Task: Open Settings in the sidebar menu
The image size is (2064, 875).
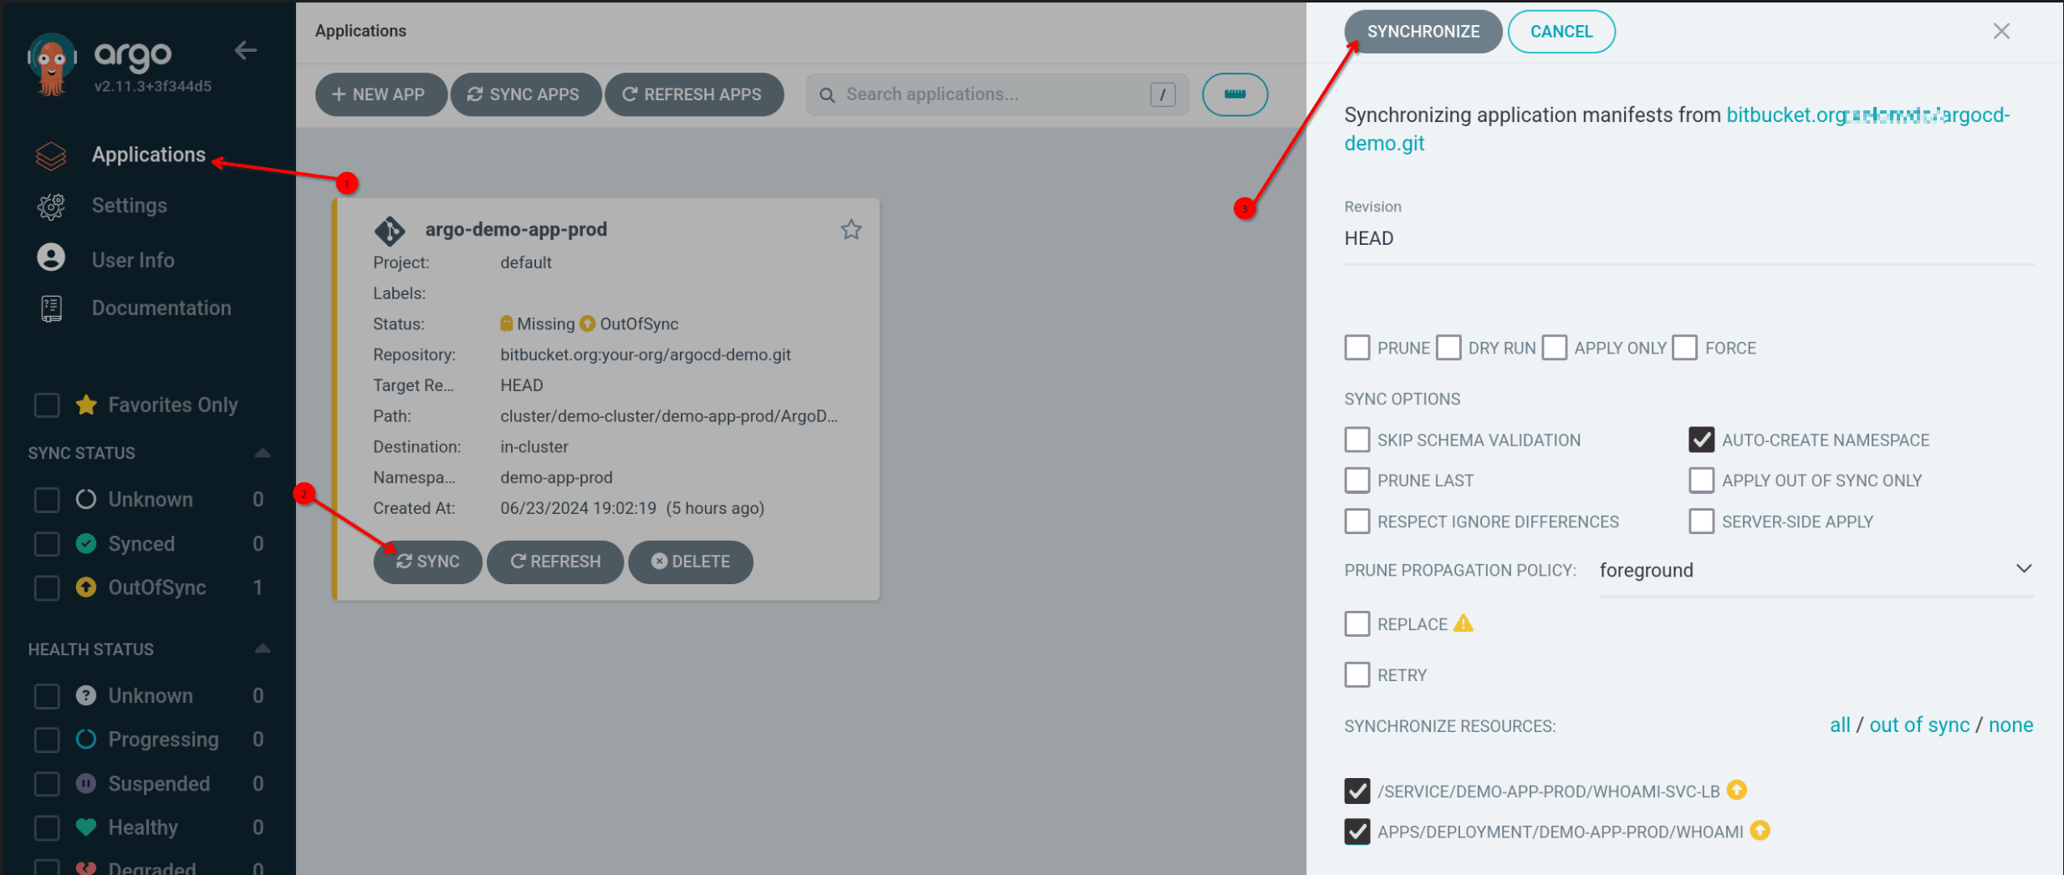Action: tap(129, 206)
